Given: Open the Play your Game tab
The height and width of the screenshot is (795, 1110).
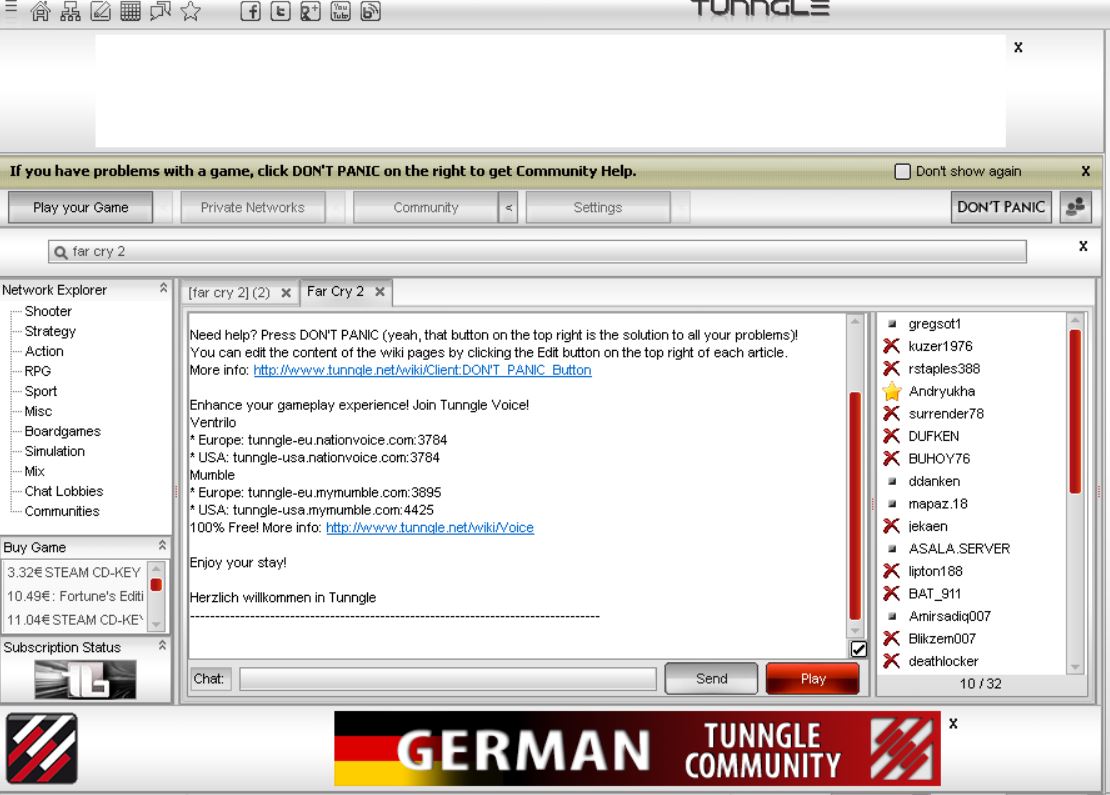Looking at the screenshot, I should coord(81,207).
